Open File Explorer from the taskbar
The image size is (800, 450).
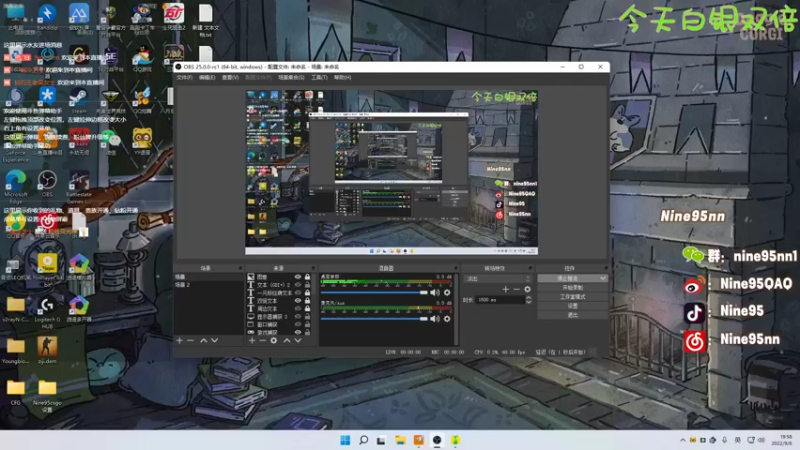click(400, 440)
